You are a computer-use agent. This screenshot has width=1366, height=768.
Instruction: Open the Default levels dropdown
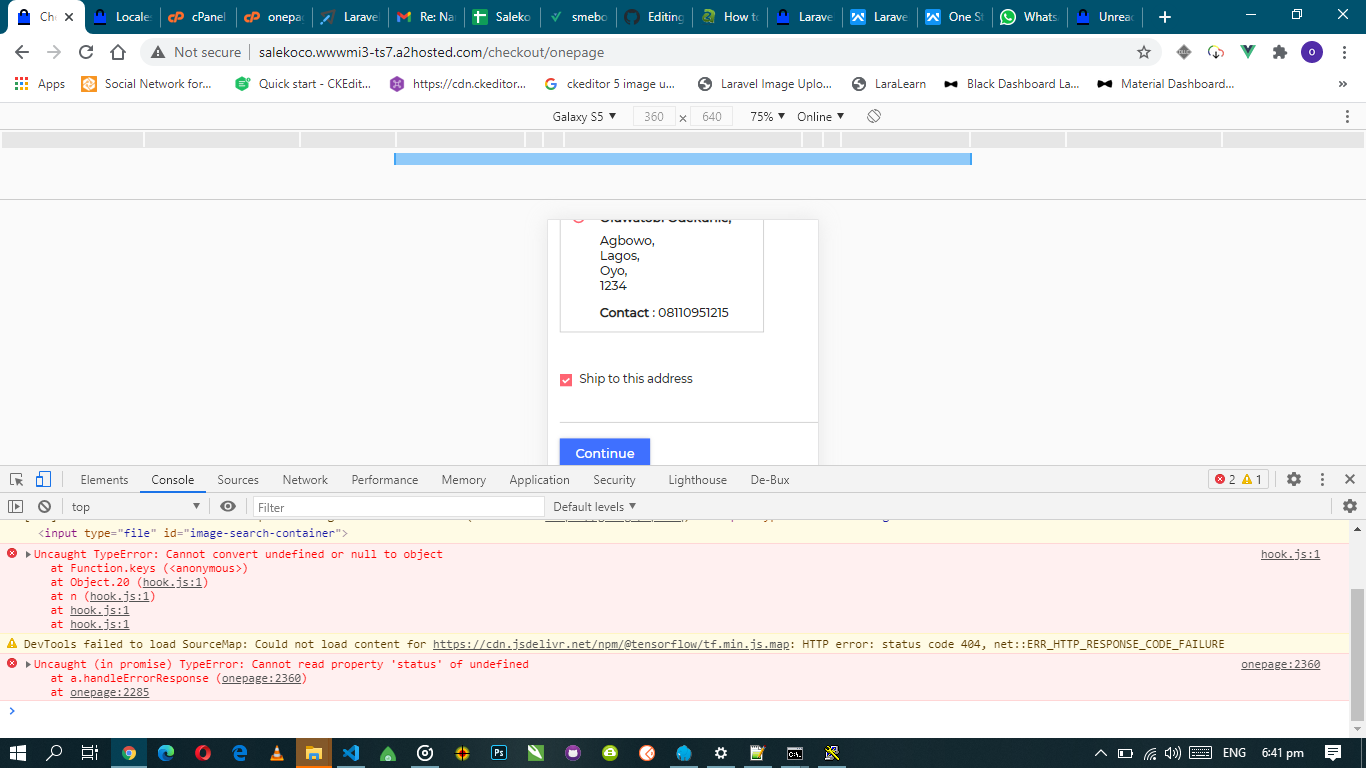click(x=595, y=507)
